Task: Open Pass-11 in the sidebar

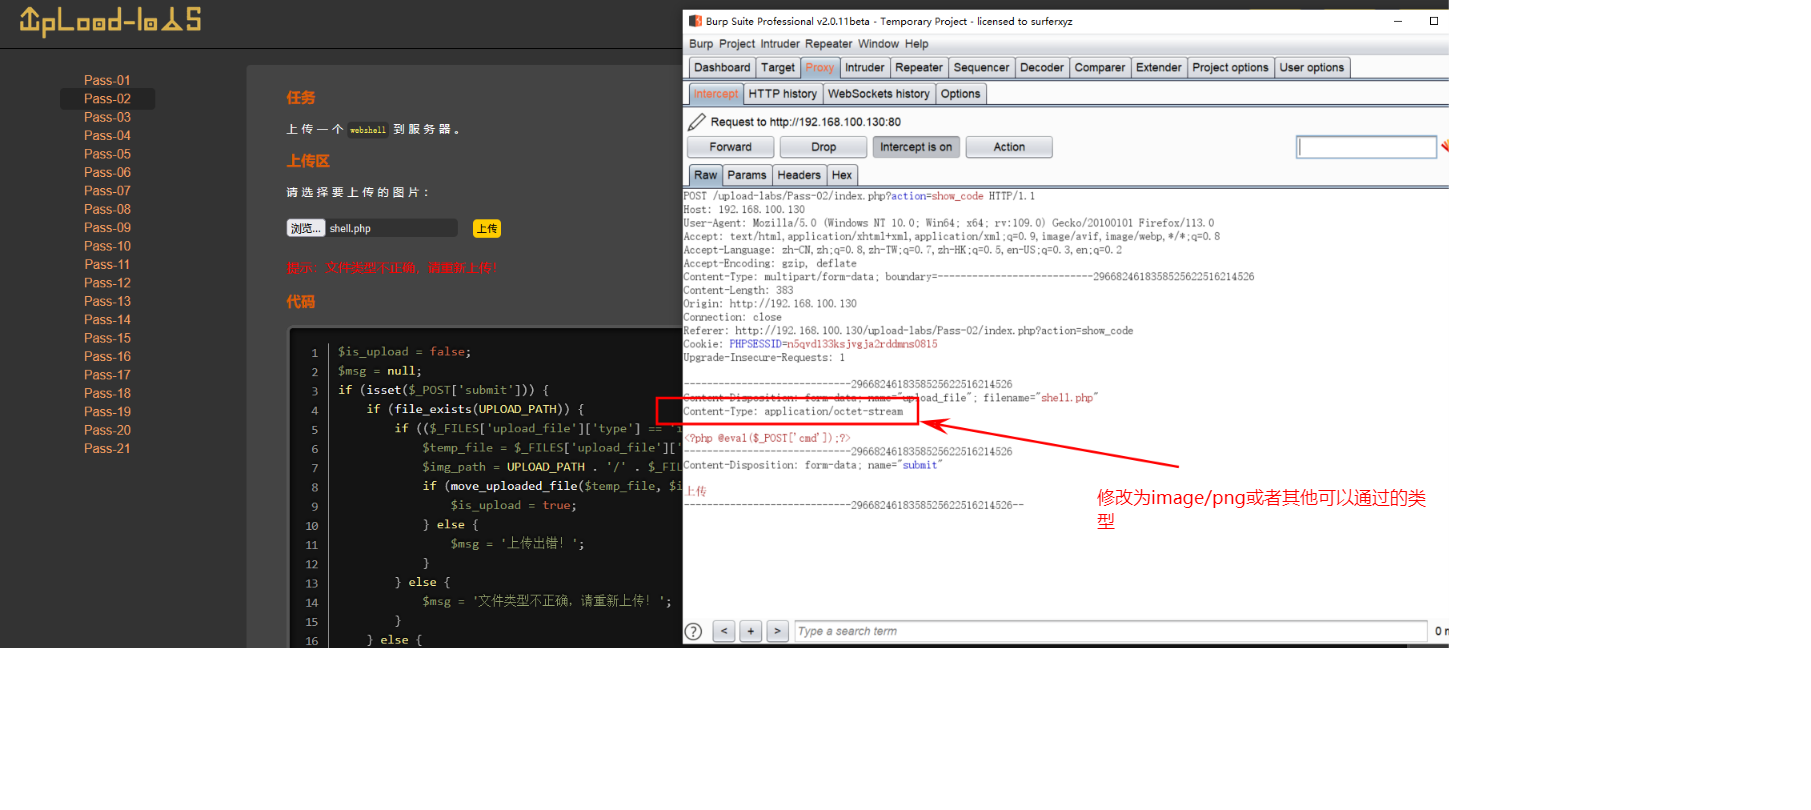Action: [x=107, y=264]
